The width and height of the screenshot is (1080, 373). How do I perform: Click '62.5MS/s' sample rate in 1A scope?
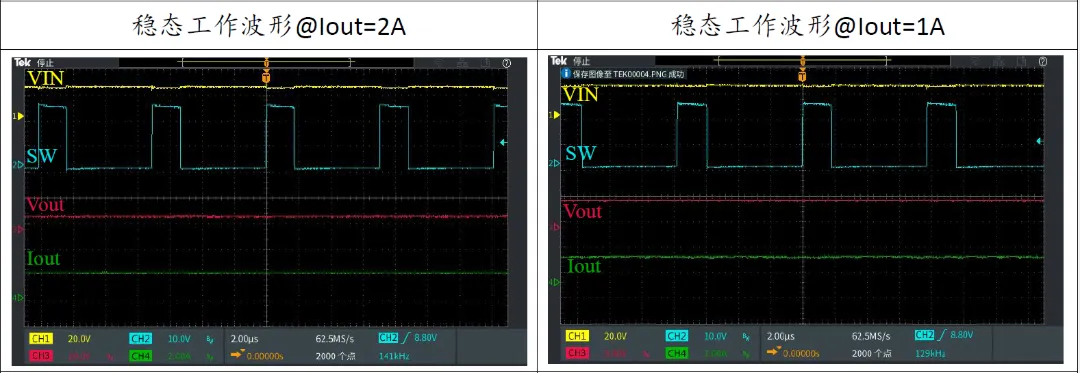pos(870,336)
